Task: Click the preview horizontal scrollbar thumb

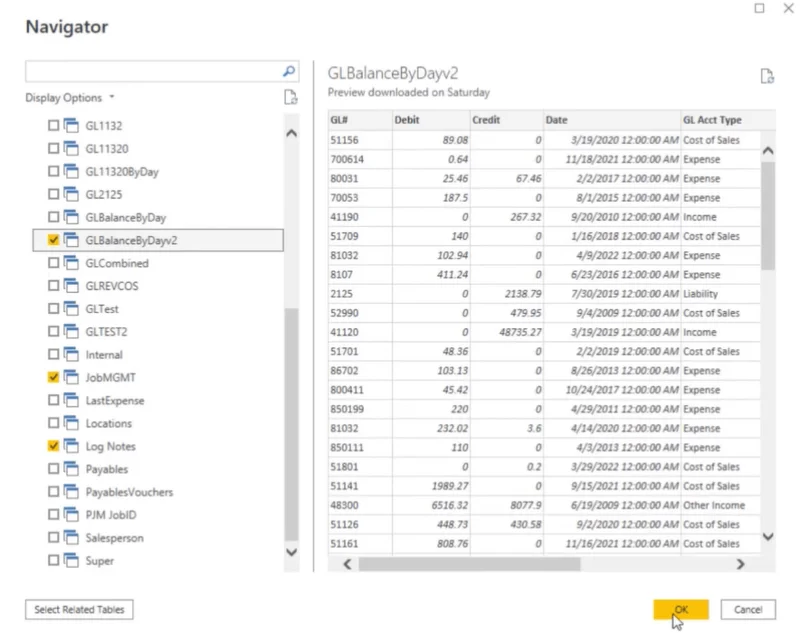Action: click(x=469, y=564)
